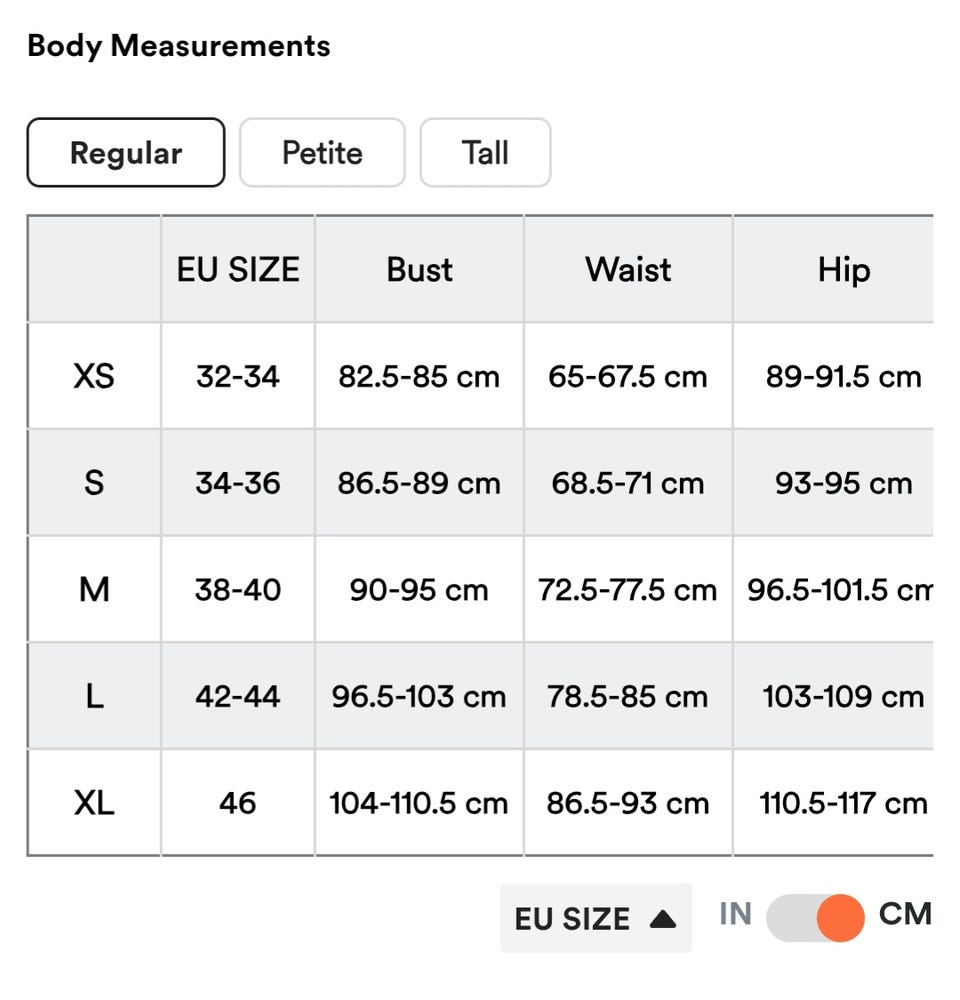The image size is (960, 1000).
Task: Select the S size row label
Action: 94,483
